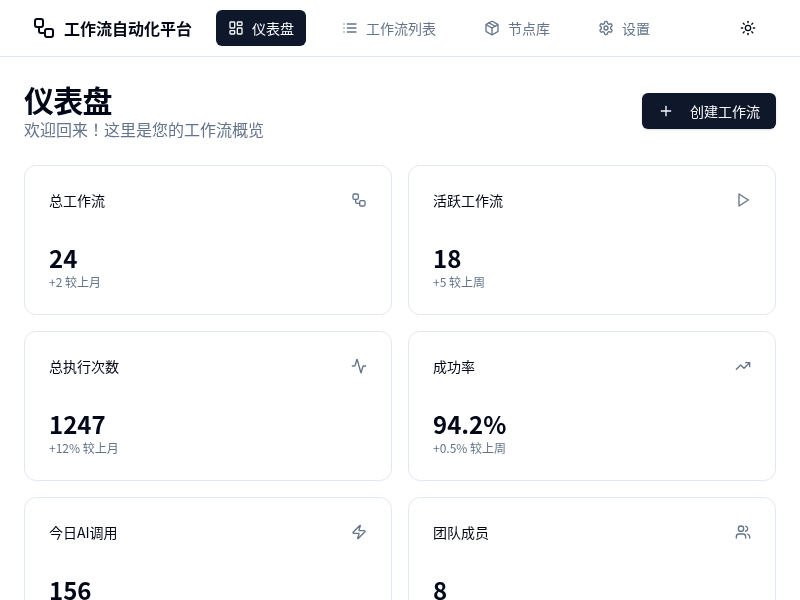
Task: Click the users icon in 团队成员 card
Action: 743,532
